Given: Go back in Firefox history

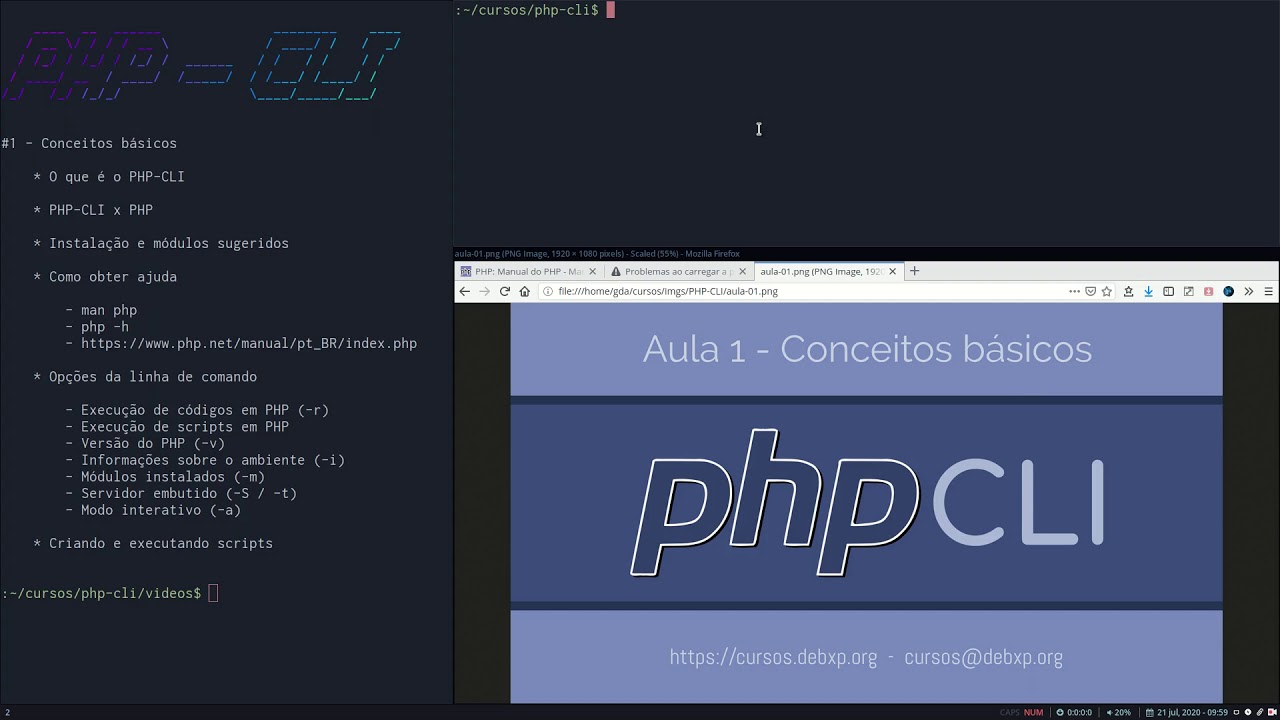Looking at the screenshot, I should point(464,291).
